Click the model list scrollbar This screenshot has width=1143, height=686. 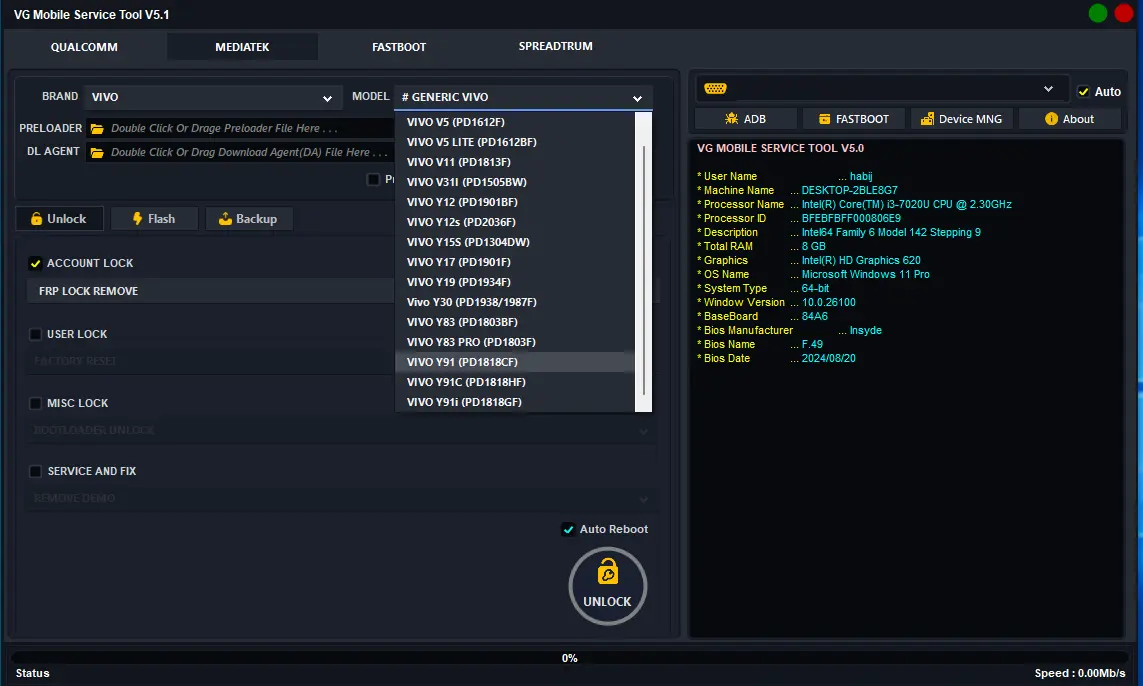point(644,270)
